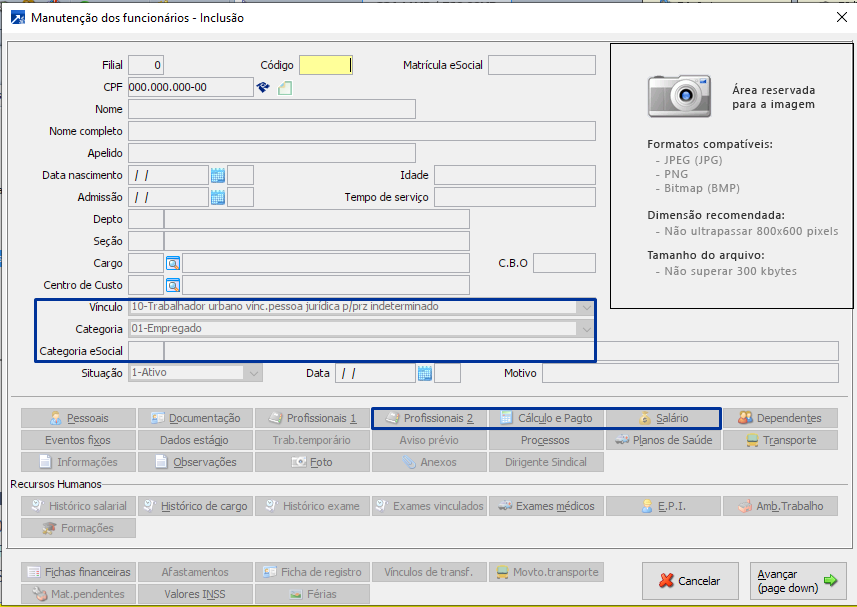Open Exames médicos button
Viewport: 857px width, 607px height.
pos(546,506)
